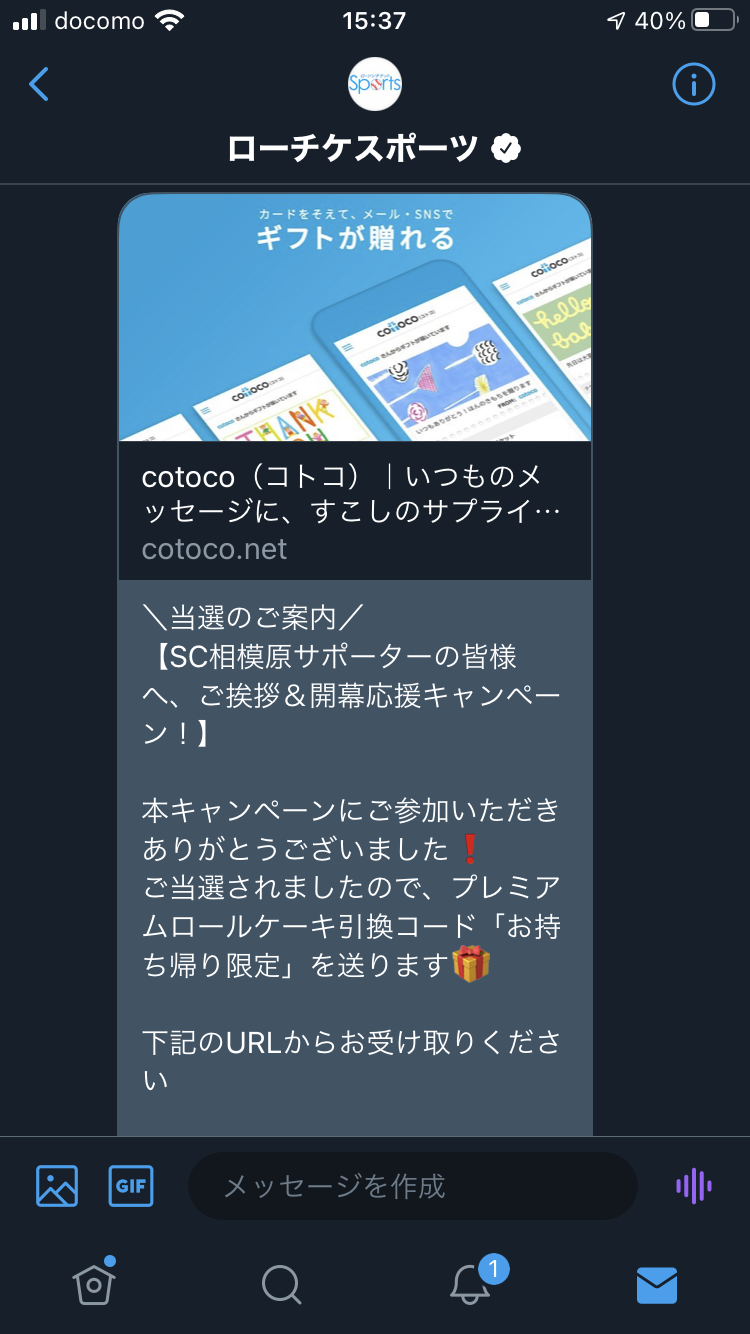750x1334 pixels.
Task: Tap the battery indicator in status bar
Action: (x=715, y=21)
